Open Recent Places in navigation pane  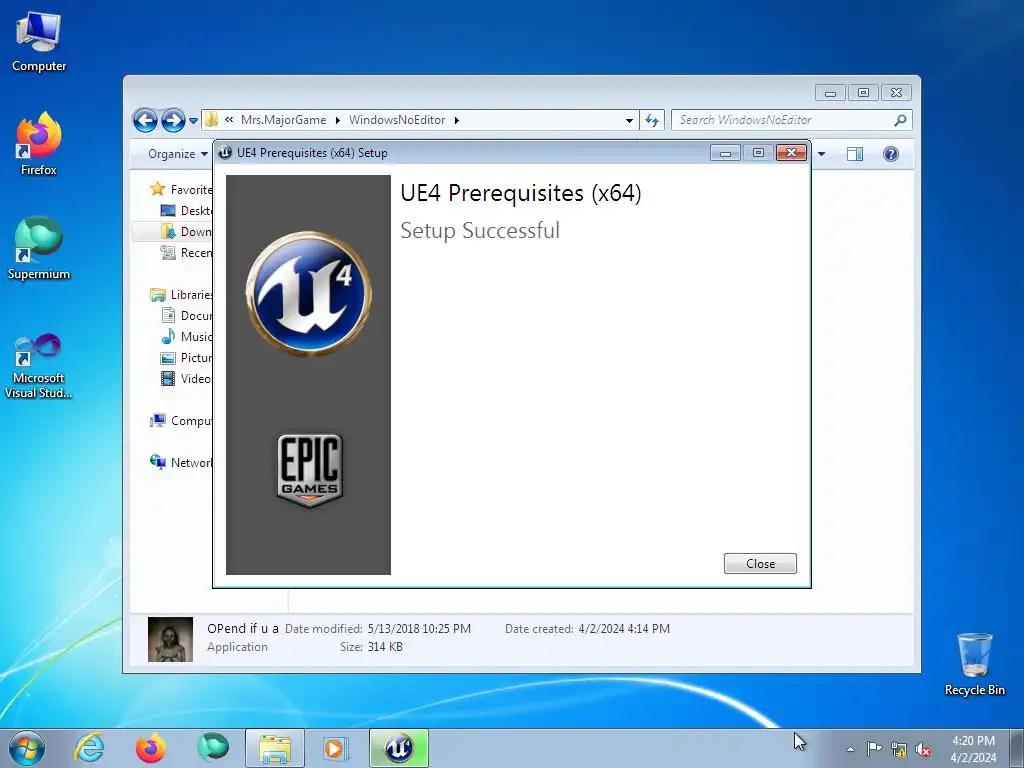[x=186, y=253]
